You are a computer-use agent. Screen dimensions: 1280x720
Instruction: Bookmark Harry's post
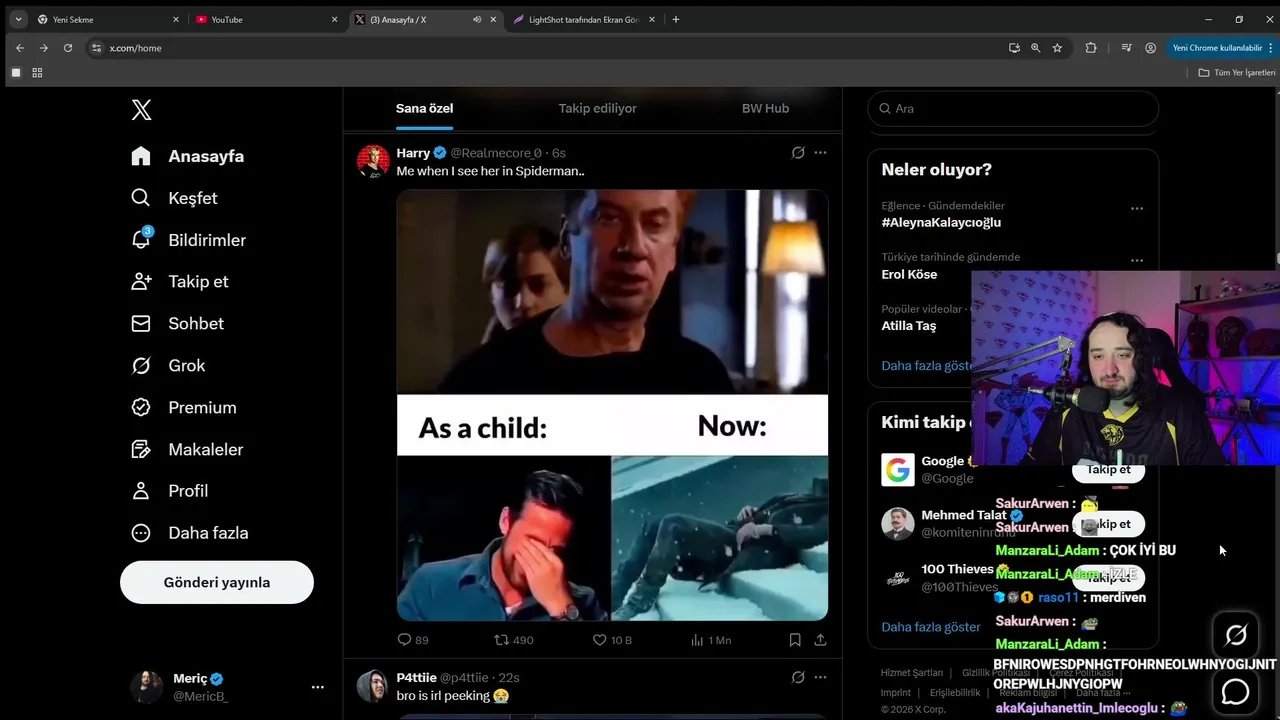[795, 640]
